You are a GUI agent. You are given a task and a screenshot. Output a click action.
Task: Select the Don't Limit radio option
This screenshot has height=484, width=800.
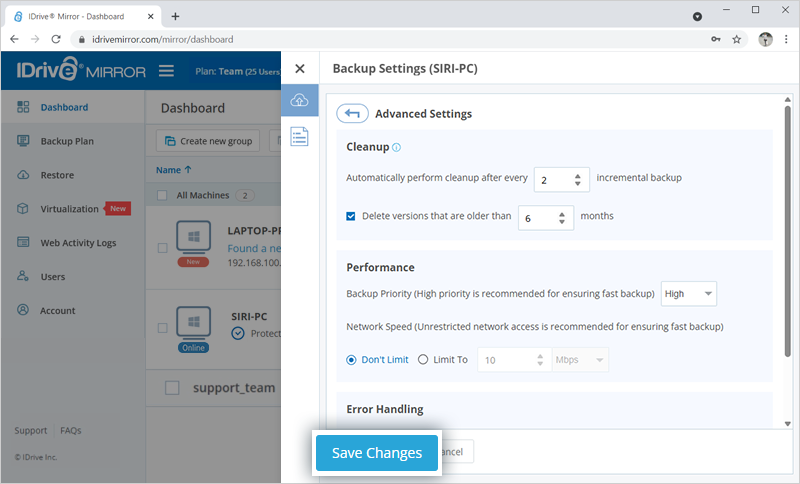pos(351,360)
